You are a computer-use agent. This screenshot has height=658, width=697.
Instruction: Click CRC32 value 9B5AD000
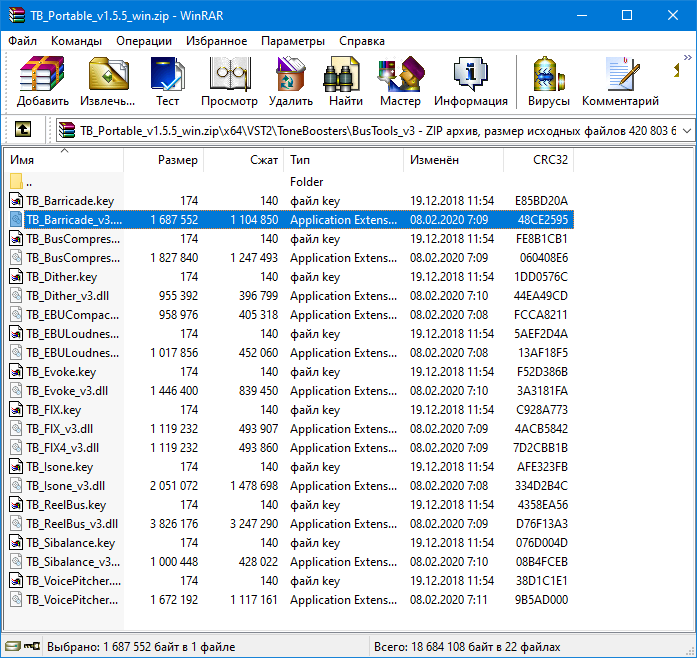coord(541,600)
